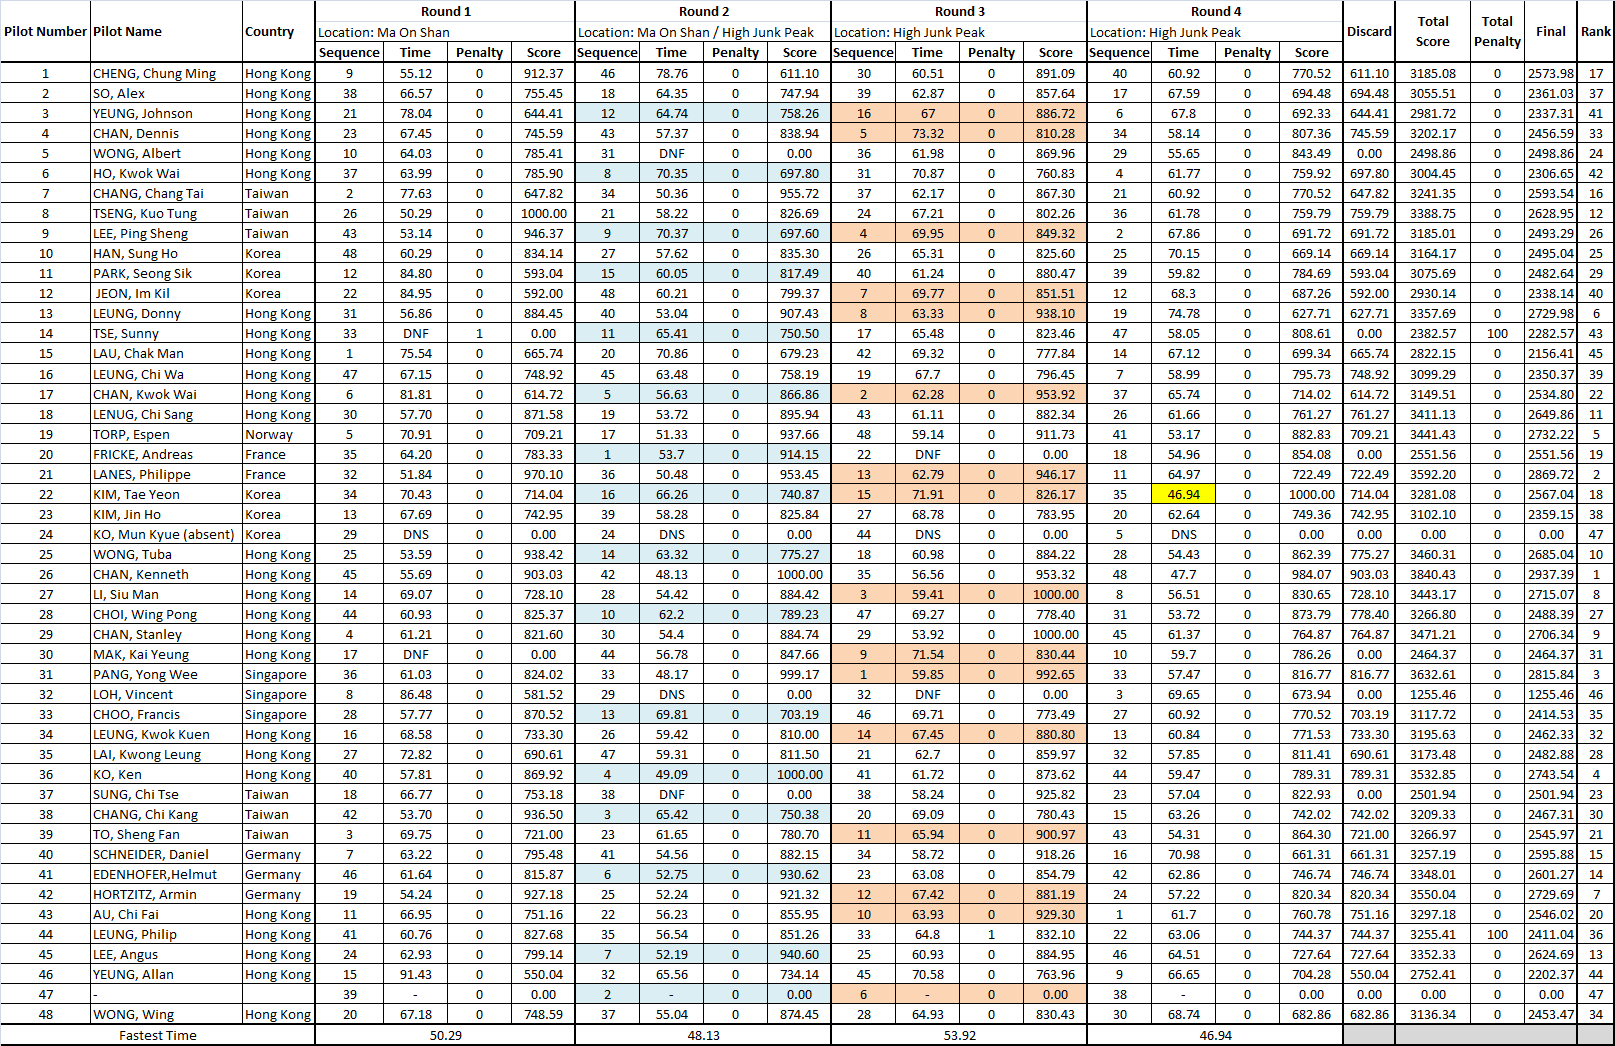Image resolution: width=1615 pixels, height=1046 pixels.
Task: Select Final score 2937.39
Action: pyautogui.click(x=1551, y=575)
